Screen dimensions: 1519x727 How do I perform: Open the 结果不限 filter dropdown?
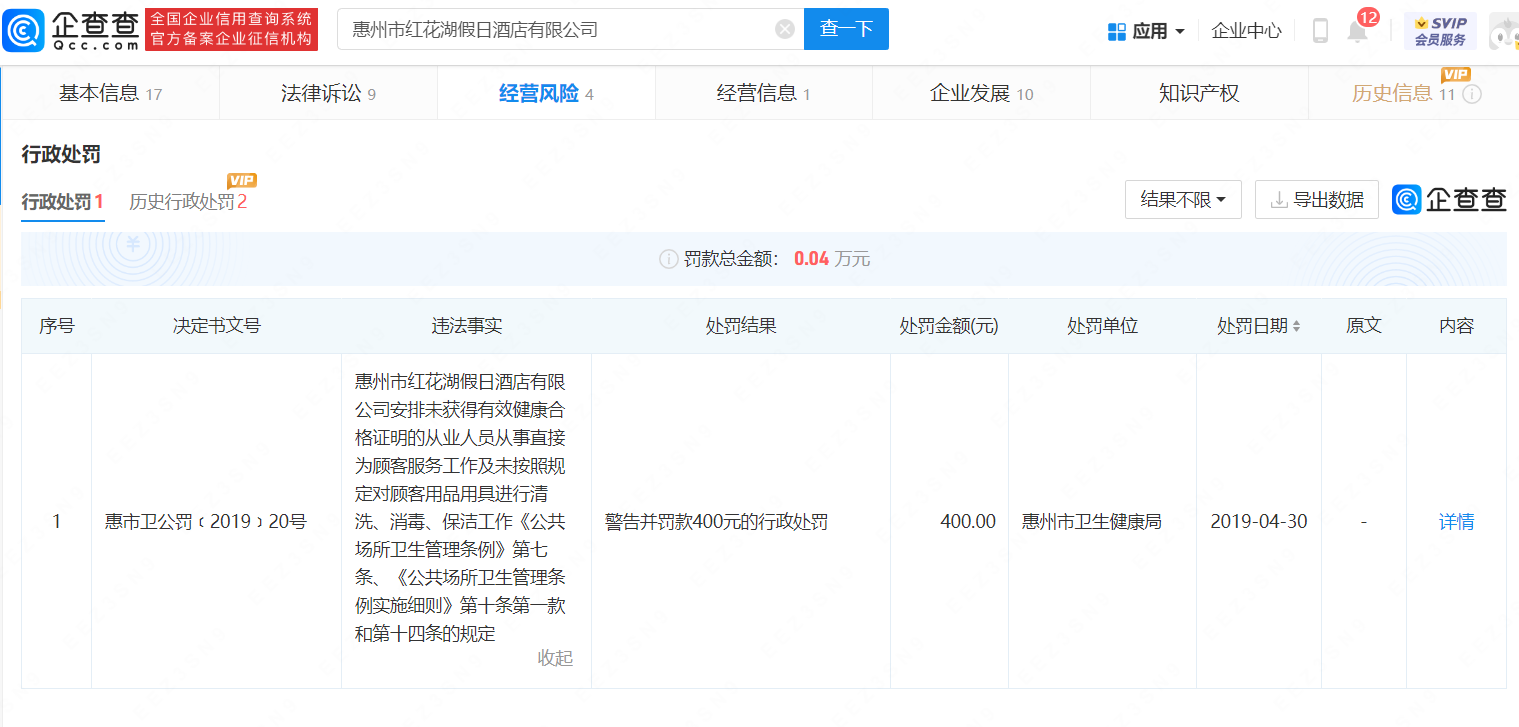[x=1183, y=200]
